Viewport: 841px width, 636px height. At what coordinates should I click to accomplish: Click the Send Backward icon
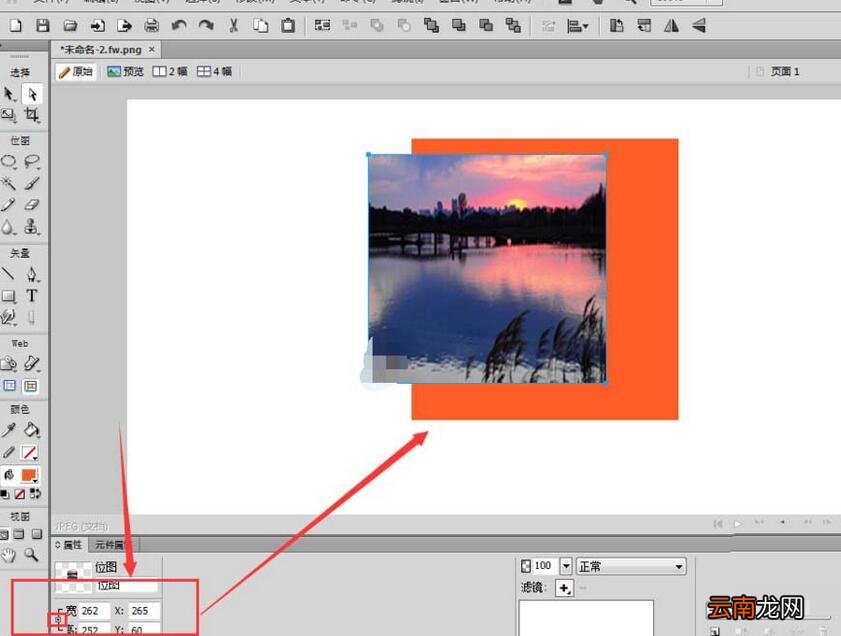(486, 26)
